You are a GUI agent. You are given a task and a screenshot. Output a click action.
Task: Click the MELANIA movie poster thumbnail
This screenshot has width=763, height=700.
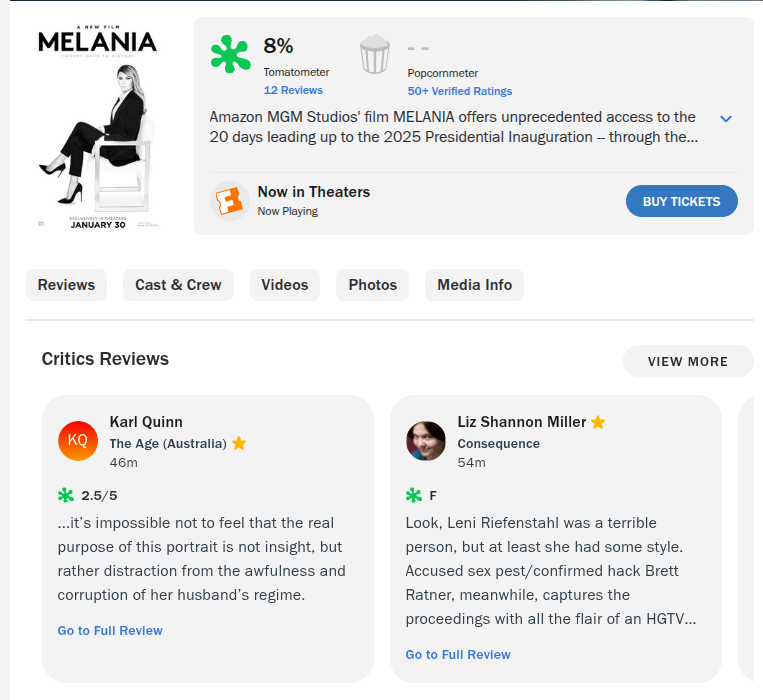click(98, 130)
